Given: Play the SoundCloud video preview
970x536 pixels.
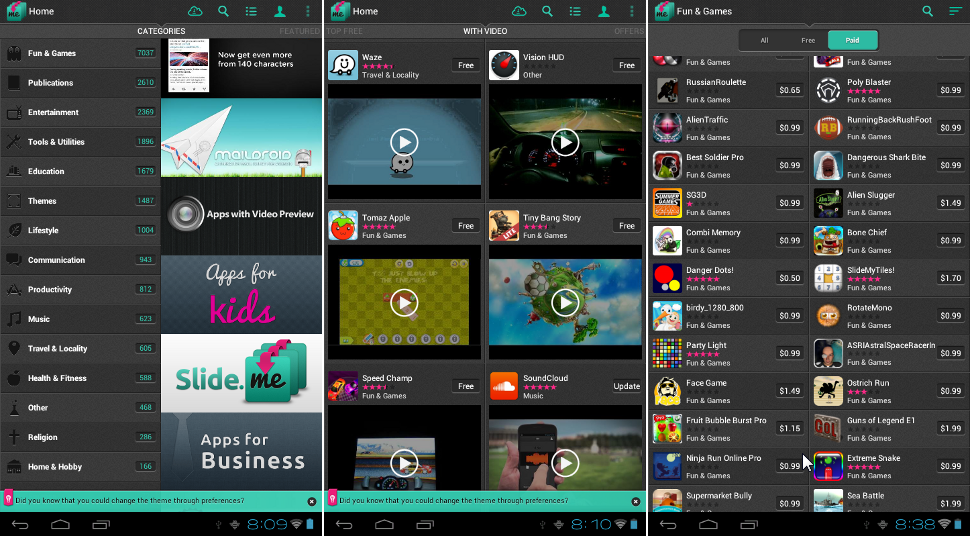Looking at the screenshot, I should coord(565,463).
